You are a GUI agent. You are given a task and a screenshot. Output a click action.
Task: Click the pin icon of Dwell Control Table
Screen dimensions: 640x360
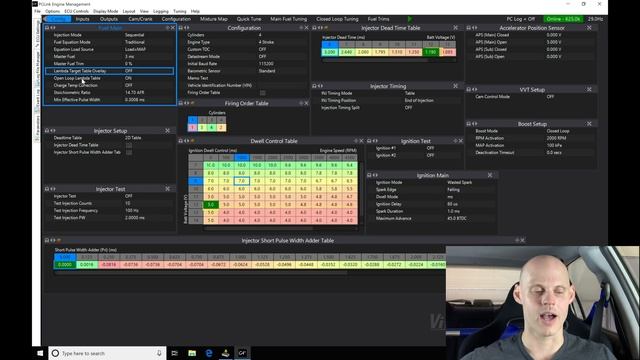point(181,141)
